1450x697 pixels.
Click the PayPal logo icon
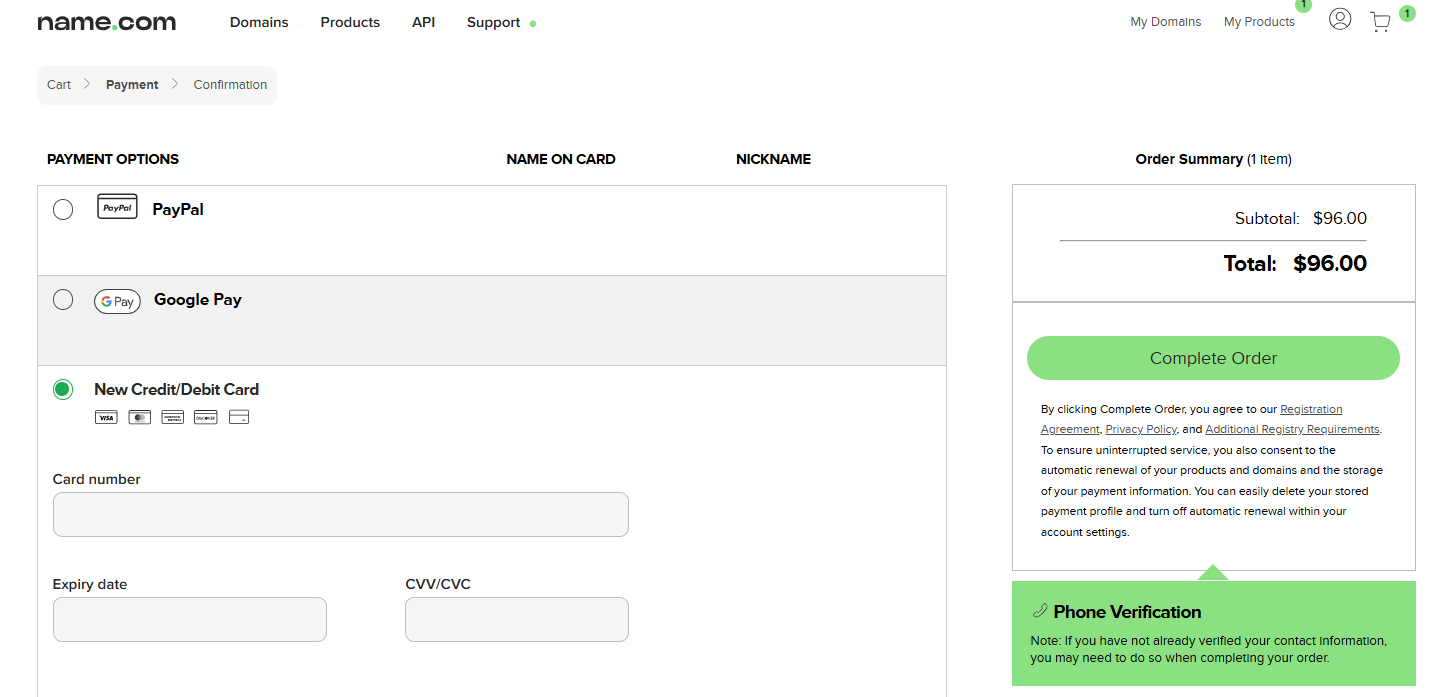[117, 207]
